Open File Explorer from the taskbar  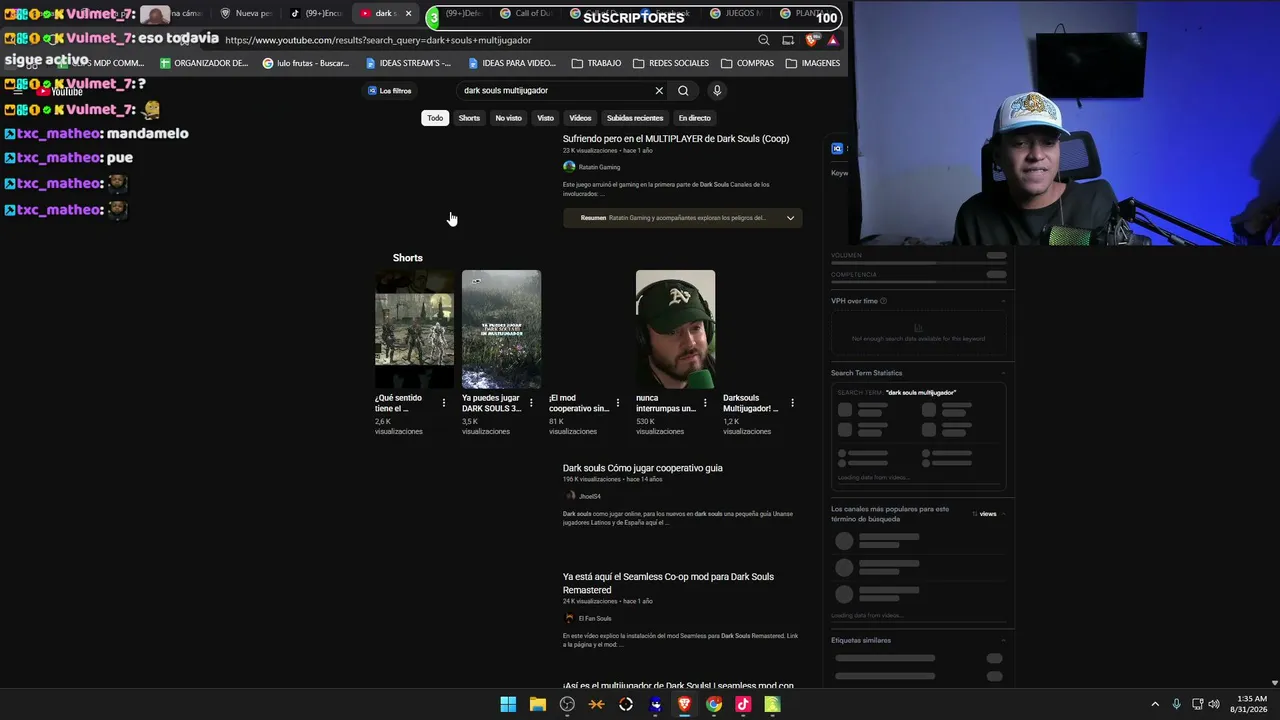tap(537, 704)
